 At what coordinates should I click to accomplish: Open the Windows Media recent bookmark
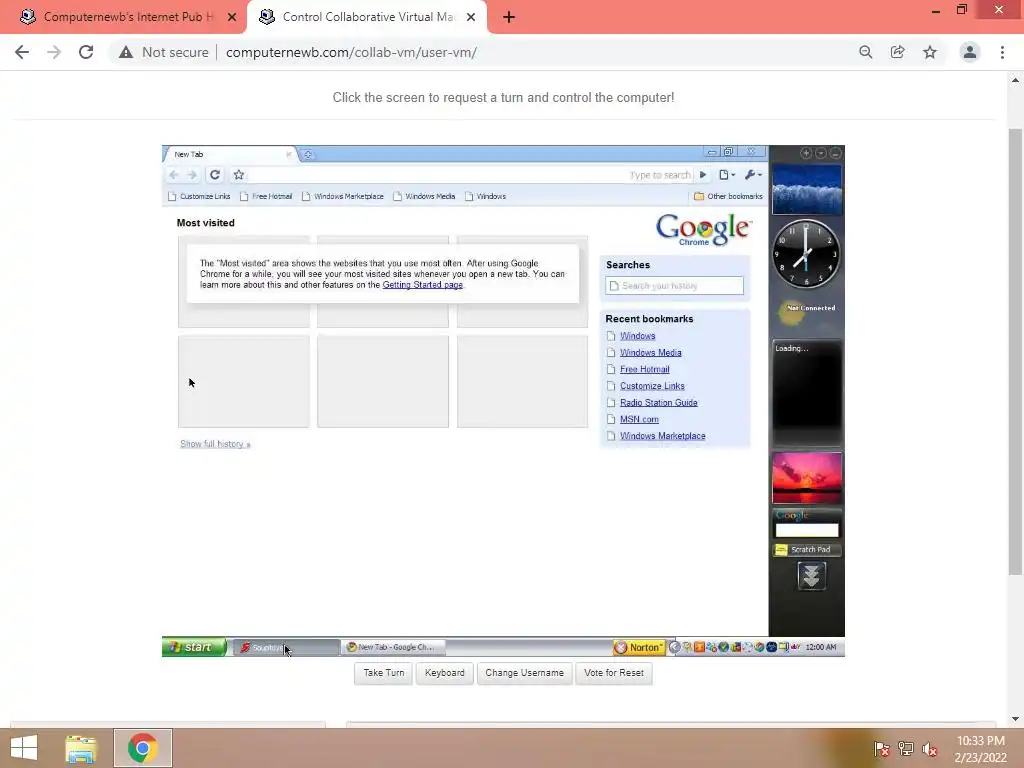pos(650,353)
